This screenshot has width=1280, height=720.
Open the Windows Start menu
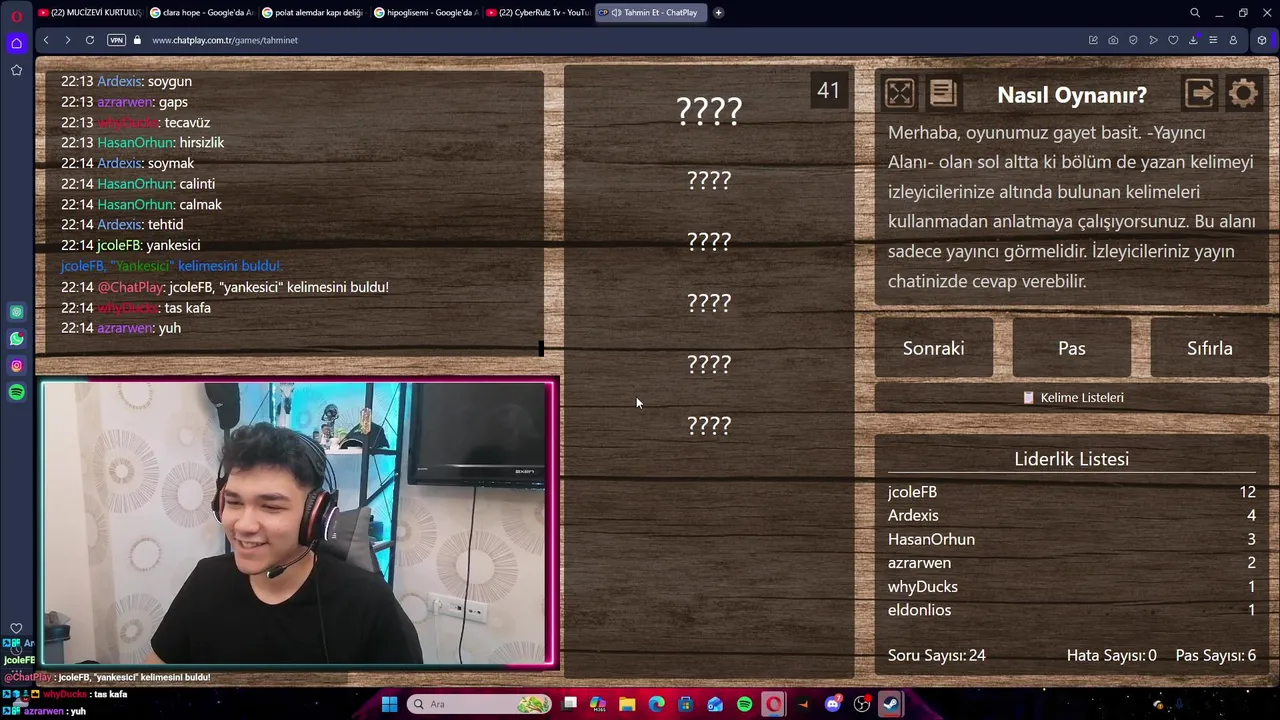(389, 704)
